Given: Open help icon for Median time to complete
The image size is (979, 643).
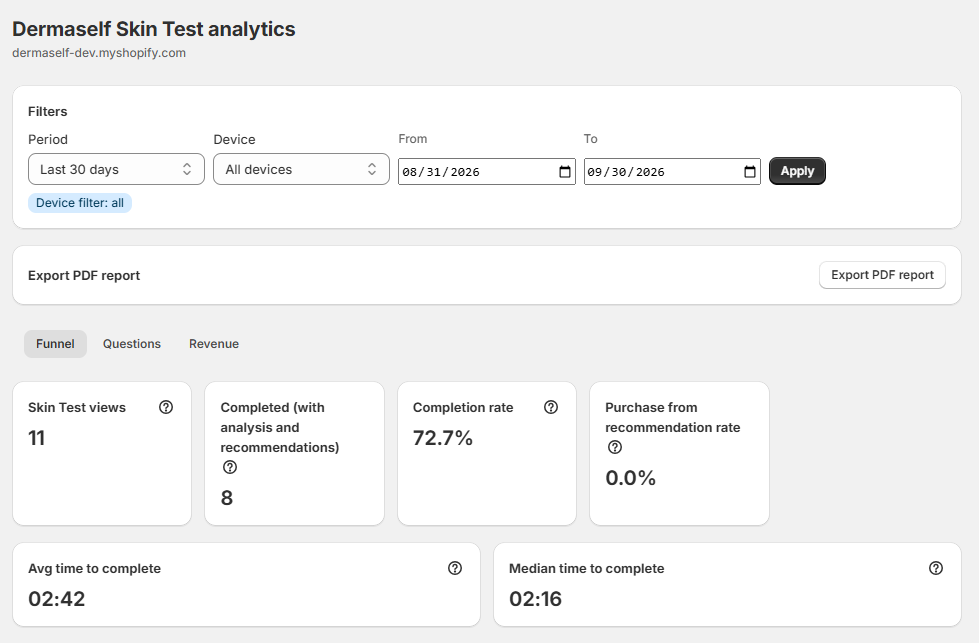Looking at the screenshot, I should [x=936, y=568].
